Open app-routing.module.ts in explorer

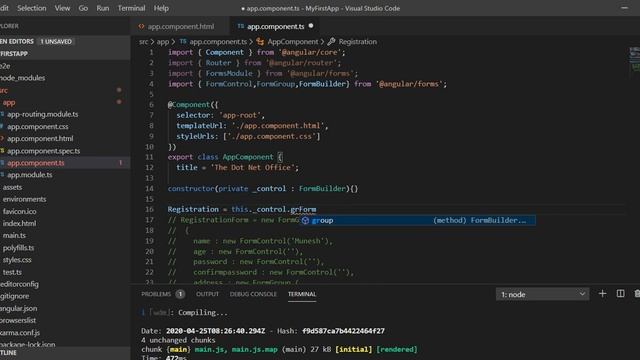(42, 114)
